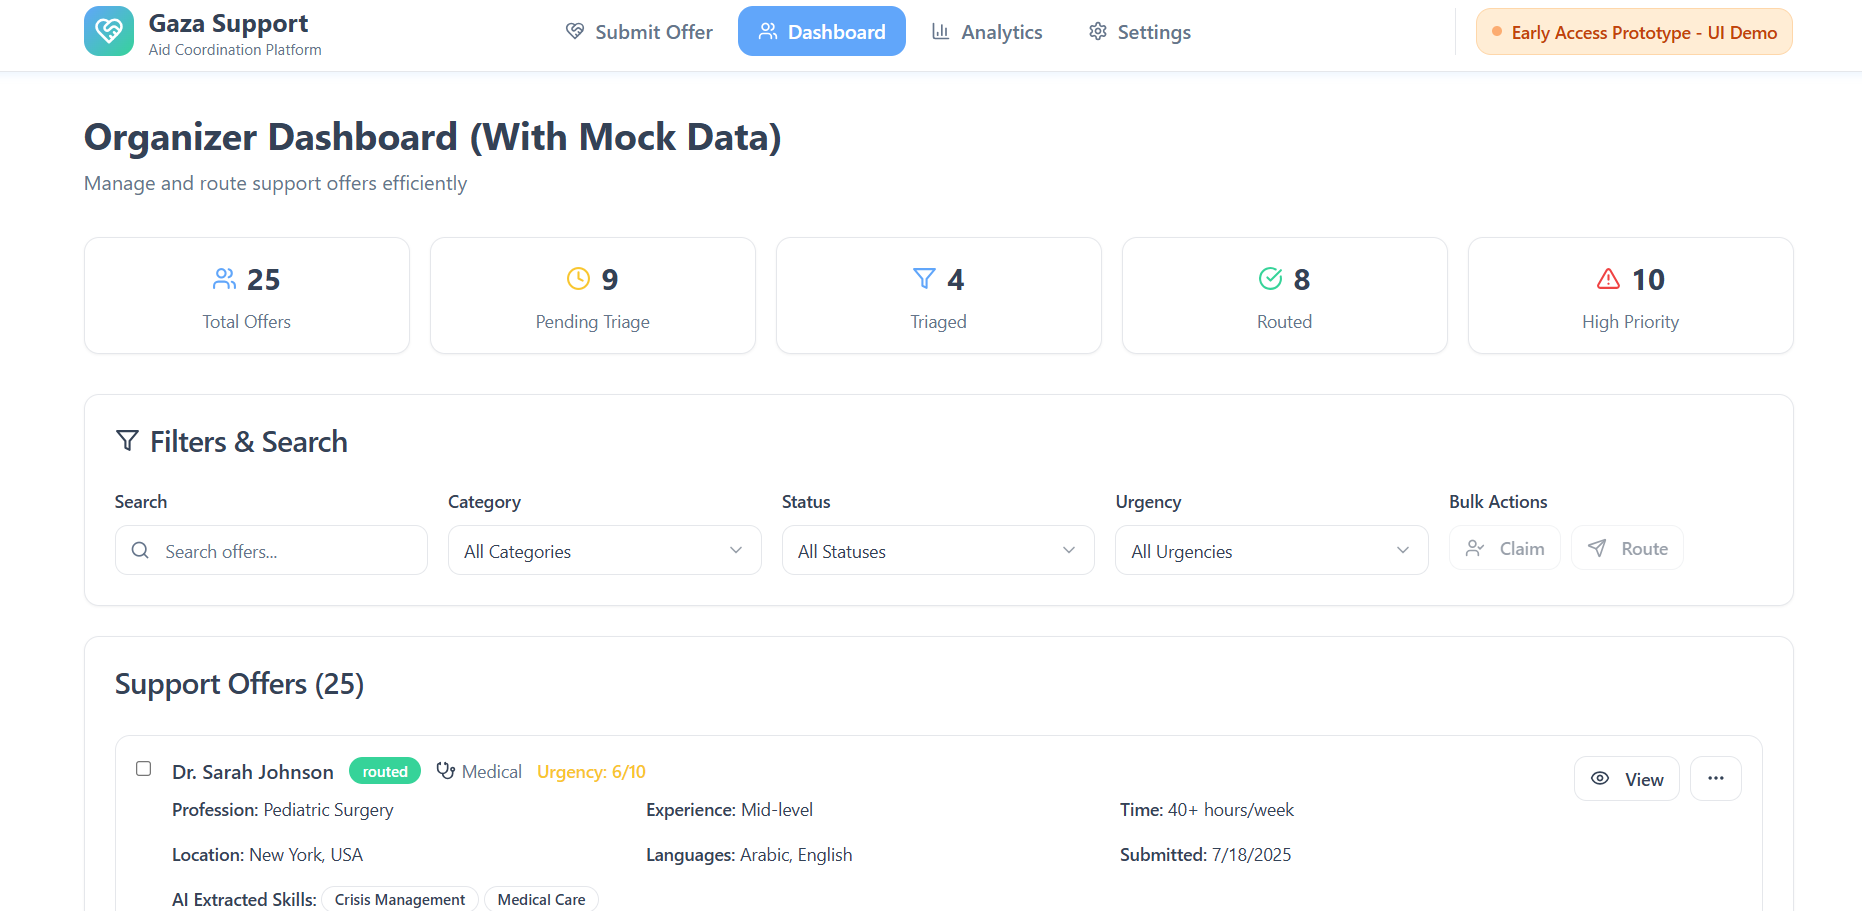The width and height of the screenshot is (1862, 911).
Task: Click the routed status badge
Action: tap(385, 771)
